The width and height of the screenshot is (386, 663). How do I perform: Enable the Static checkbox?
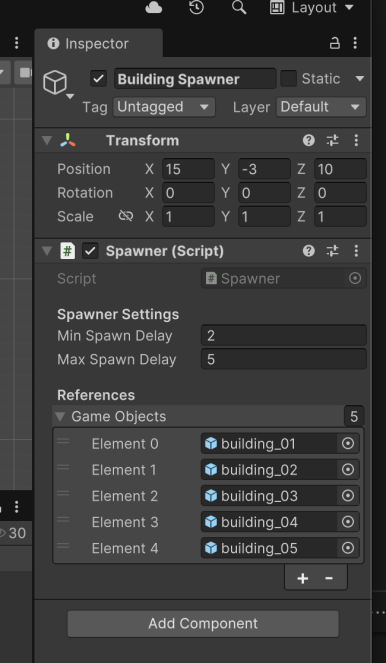(x=289, y=79)
